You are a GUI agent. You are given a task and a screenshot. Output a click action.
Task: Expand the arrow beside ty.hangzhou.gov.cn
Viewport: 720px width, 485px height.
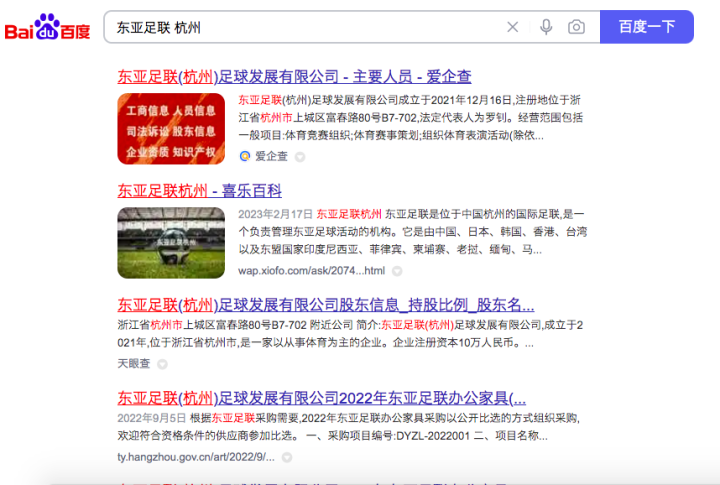(286, 457)
